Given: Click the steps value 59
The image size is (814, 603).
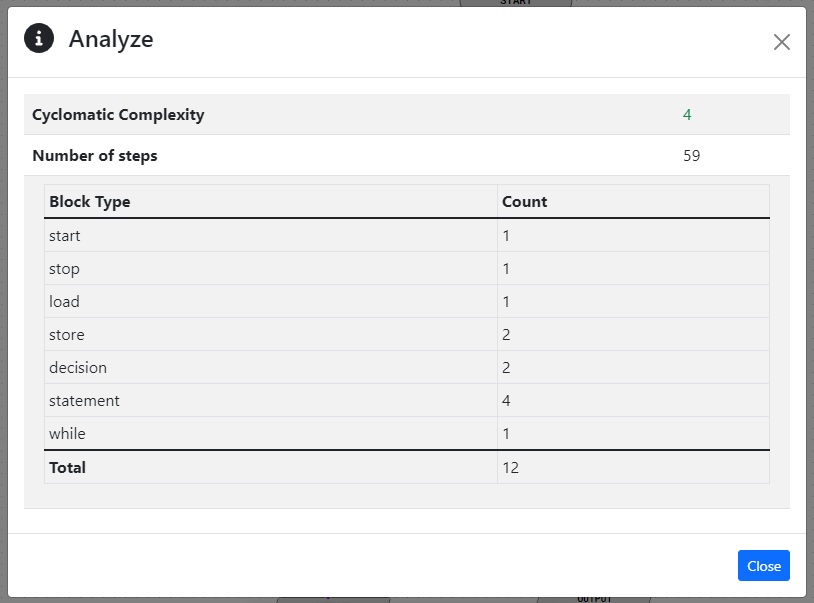Looking at the screenshot, I should [691, 156].
